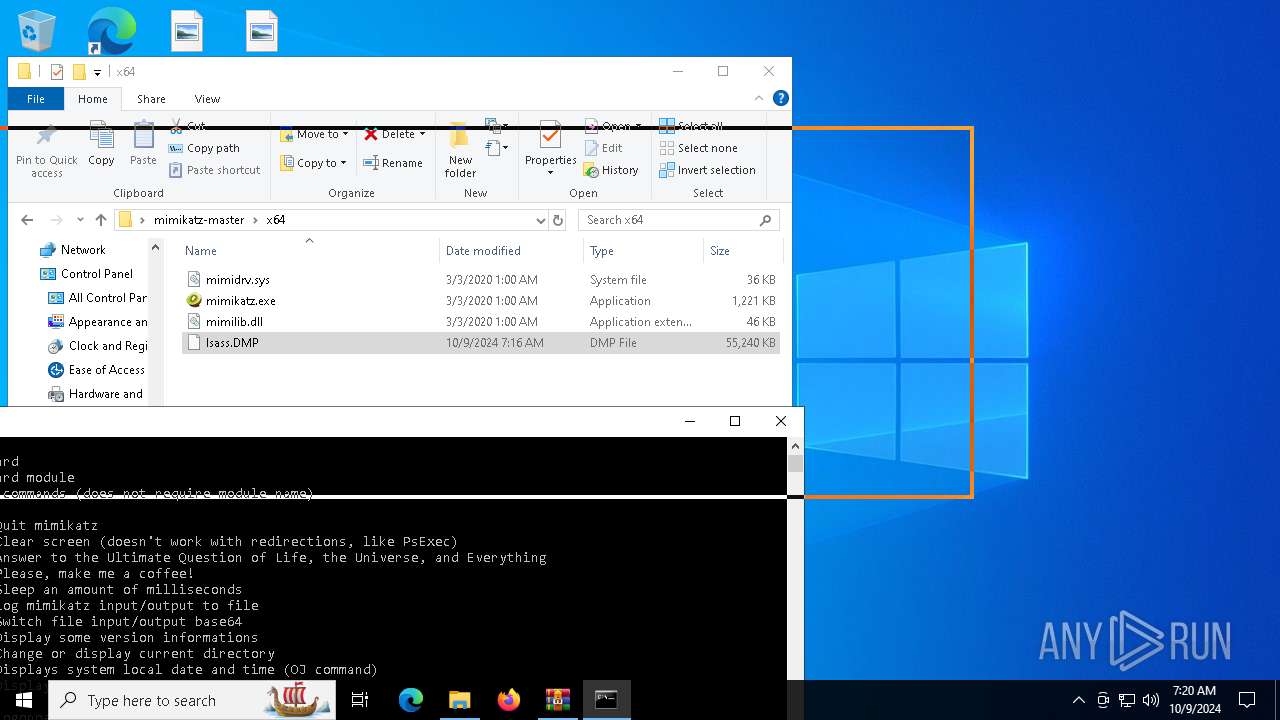
Task: Create a New folder
Action: click(x=460, y=150)
